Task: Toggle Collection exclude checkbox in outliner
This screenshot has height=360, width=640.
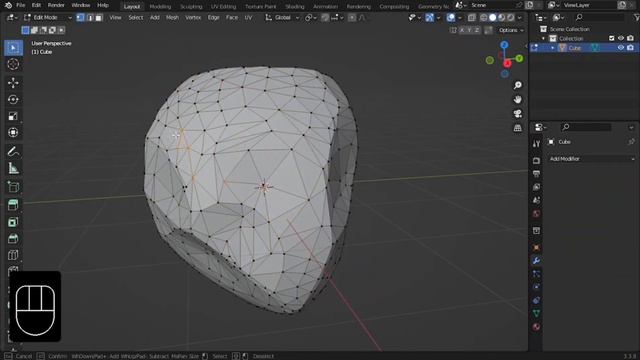Action: pyautogui.click(x=611, y=38)
